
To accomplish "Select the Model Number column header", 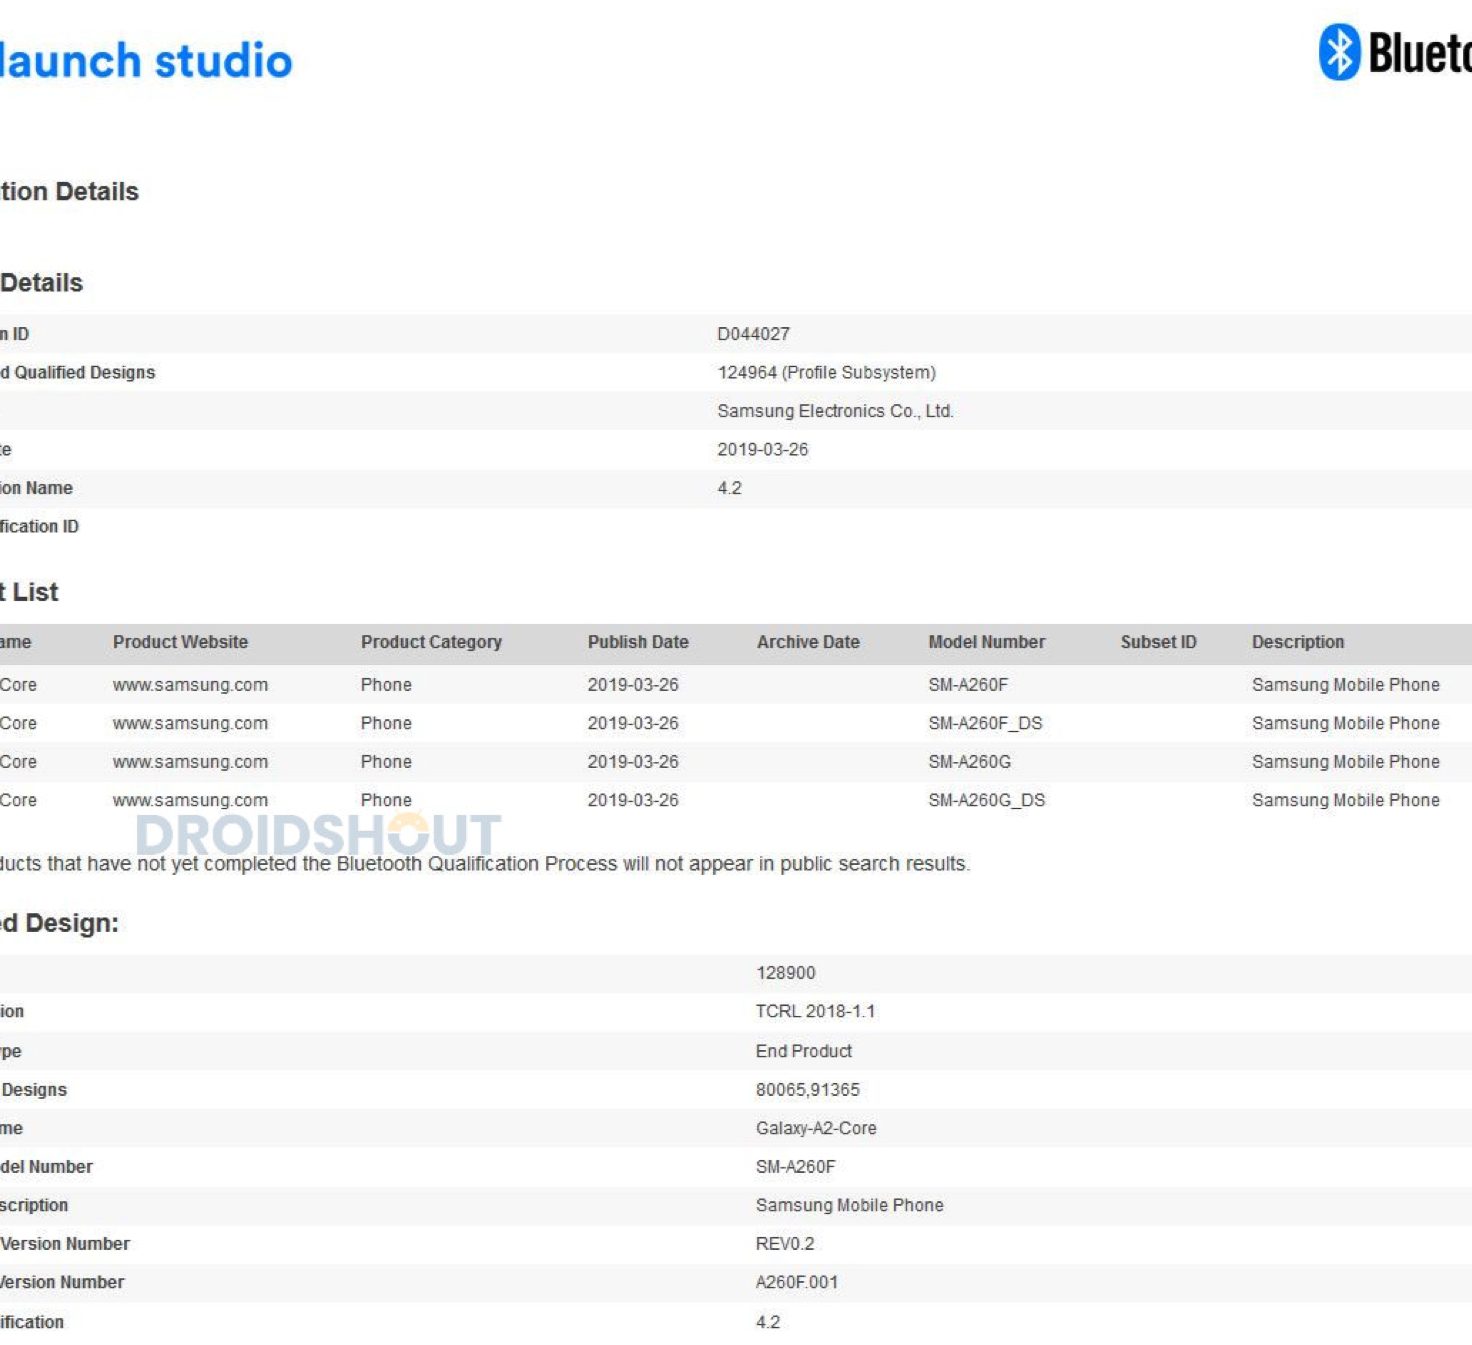I will pos(986,642).
